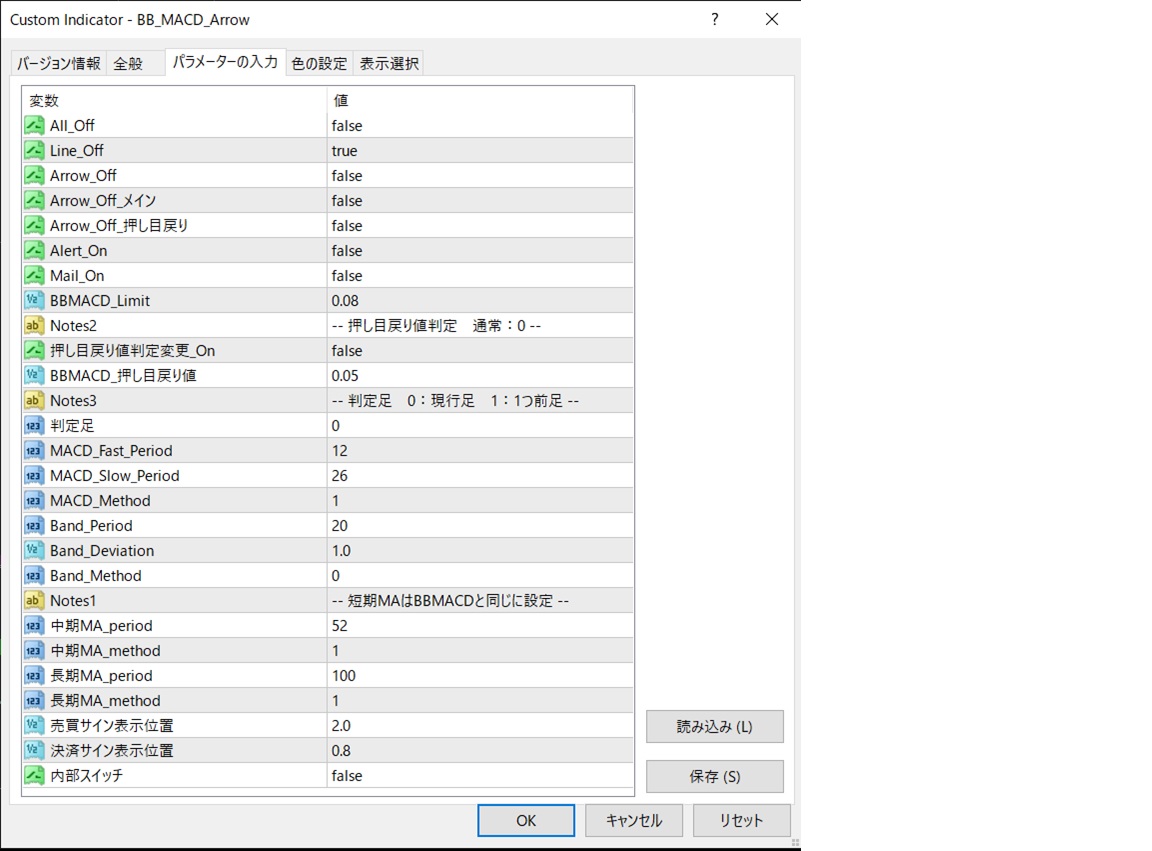
Task: Select the 決済サイン表示位置 variable name
Action: click(112, 750)
